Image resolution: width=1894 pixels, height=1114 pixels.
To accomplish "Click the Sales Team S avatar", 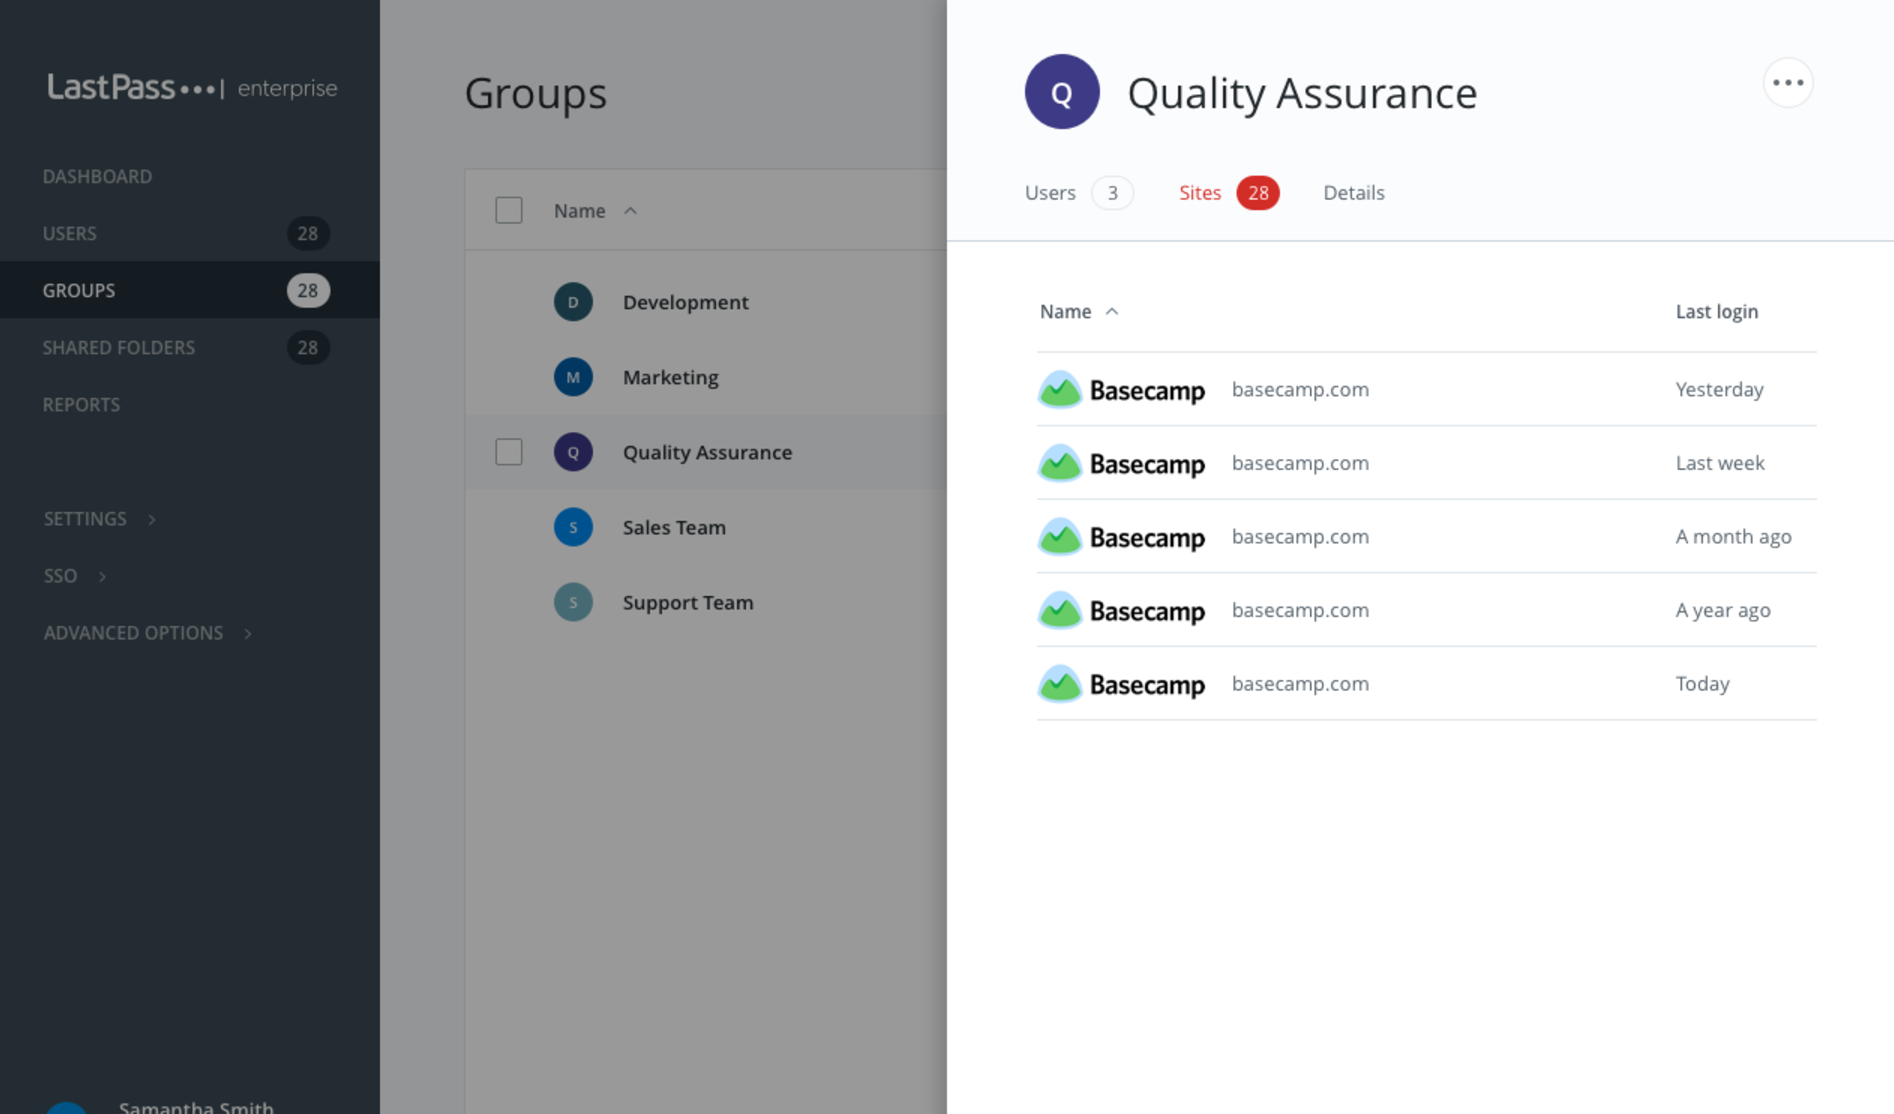I will point(573,527).
